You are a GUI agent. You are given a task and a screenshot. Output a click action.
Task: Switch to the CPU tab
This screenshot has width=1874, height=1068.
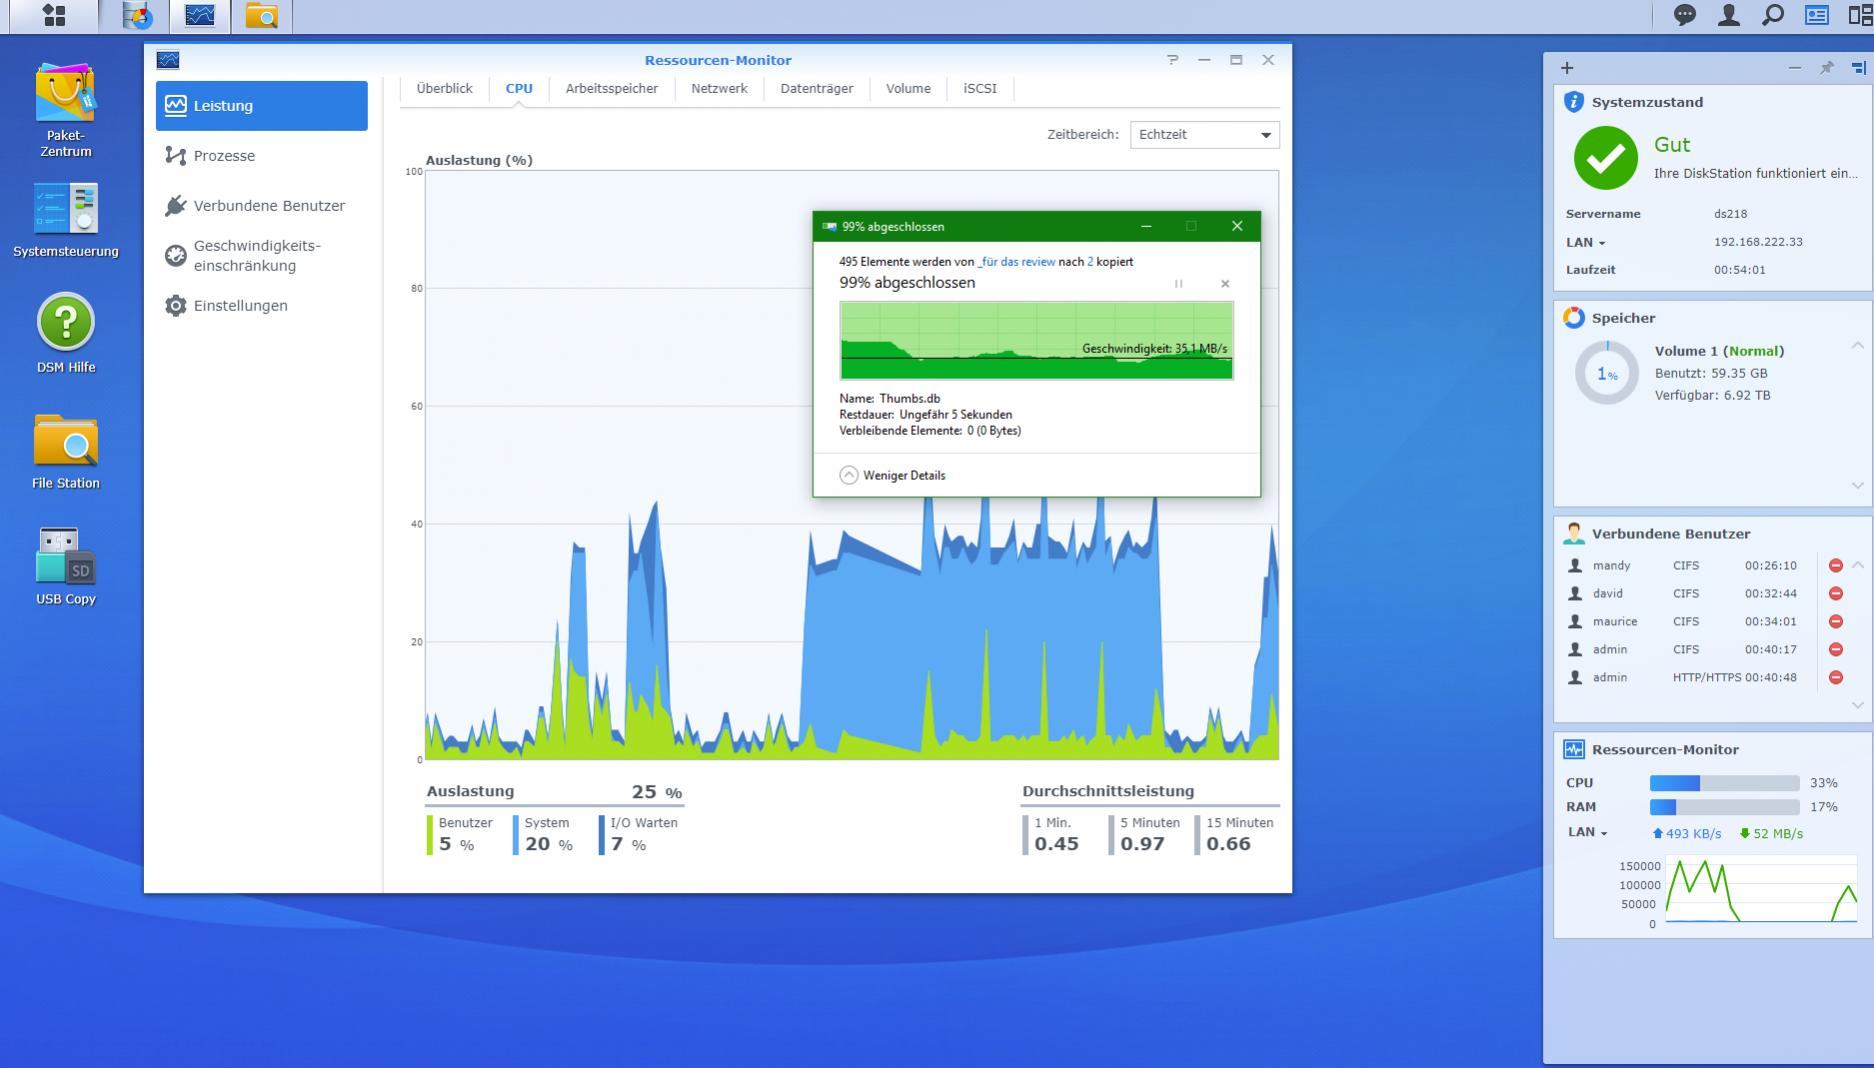pos(519,88)
